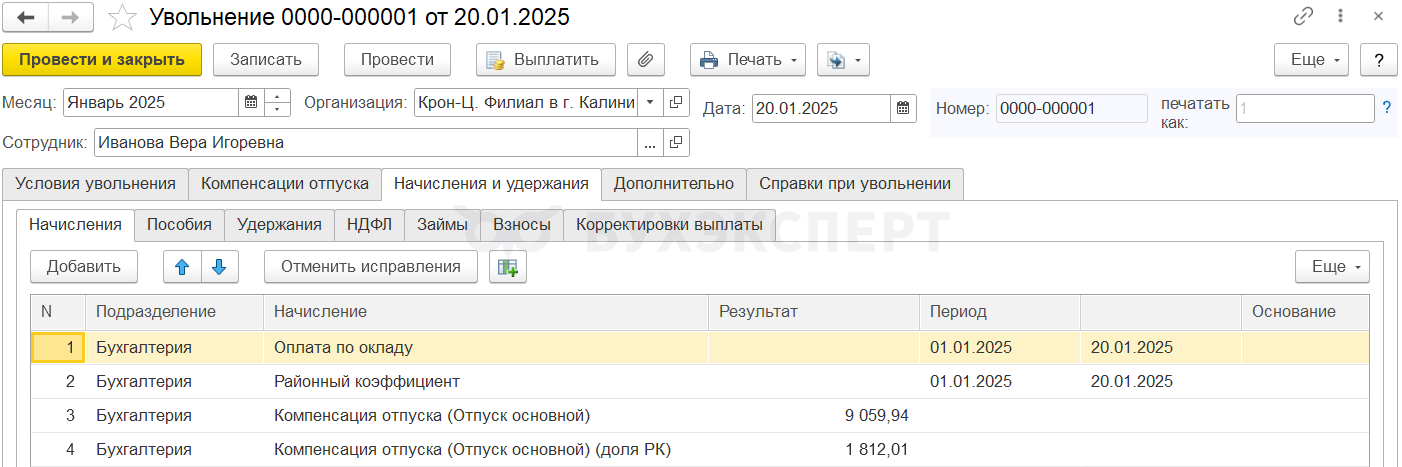Copy the document link via chain icon
The image size is (1402, 467).
click(x=1304, y=17)
